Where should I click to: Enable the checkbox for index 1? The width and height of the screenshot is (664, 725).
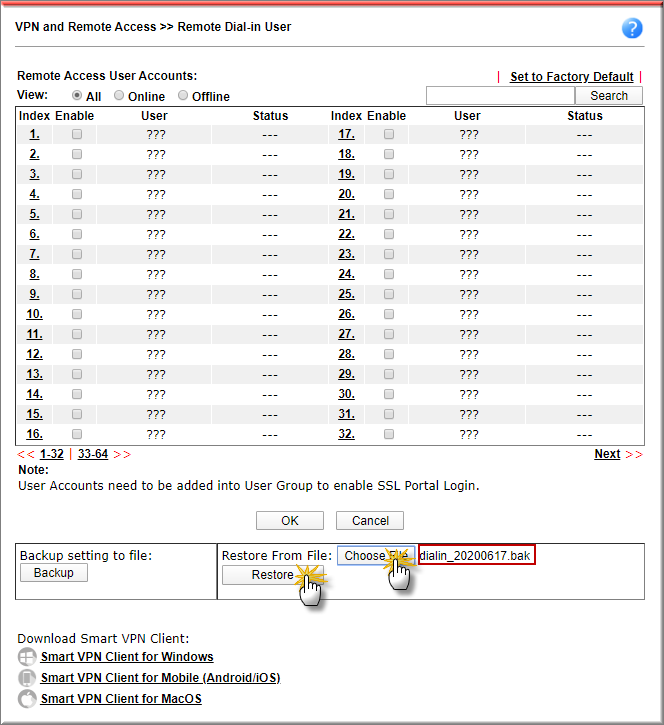click(77, 134)
